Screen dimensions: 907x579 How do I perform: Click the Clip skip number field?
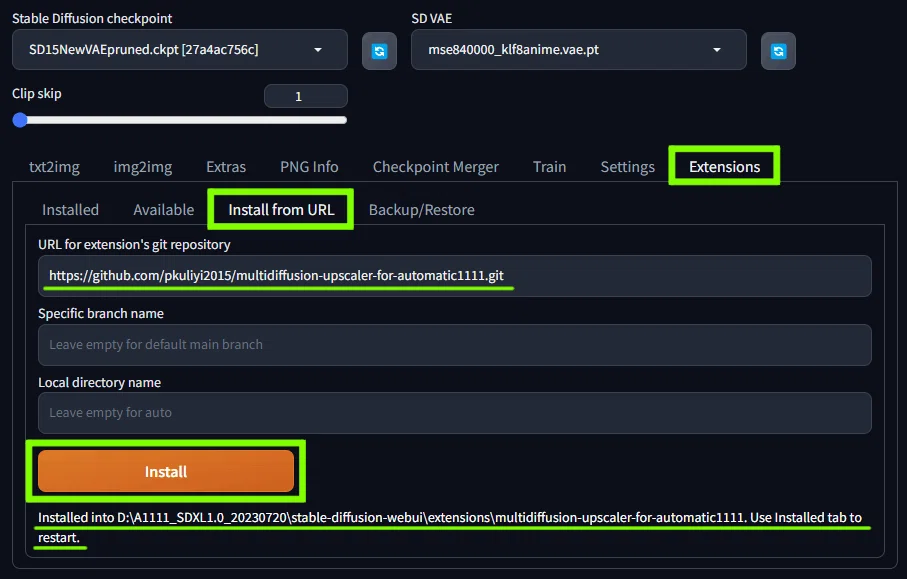[x=306, y=96]
